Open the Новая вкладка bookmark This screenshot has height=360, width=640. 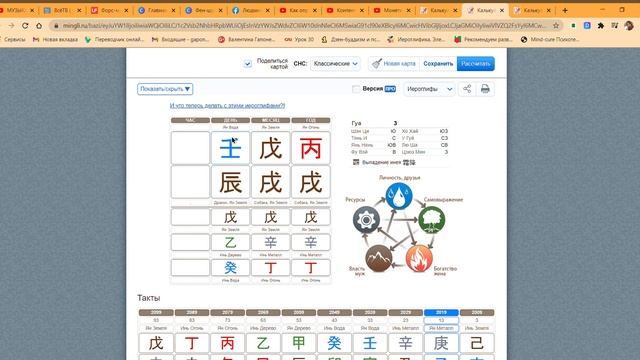click(x=56, y=39)
